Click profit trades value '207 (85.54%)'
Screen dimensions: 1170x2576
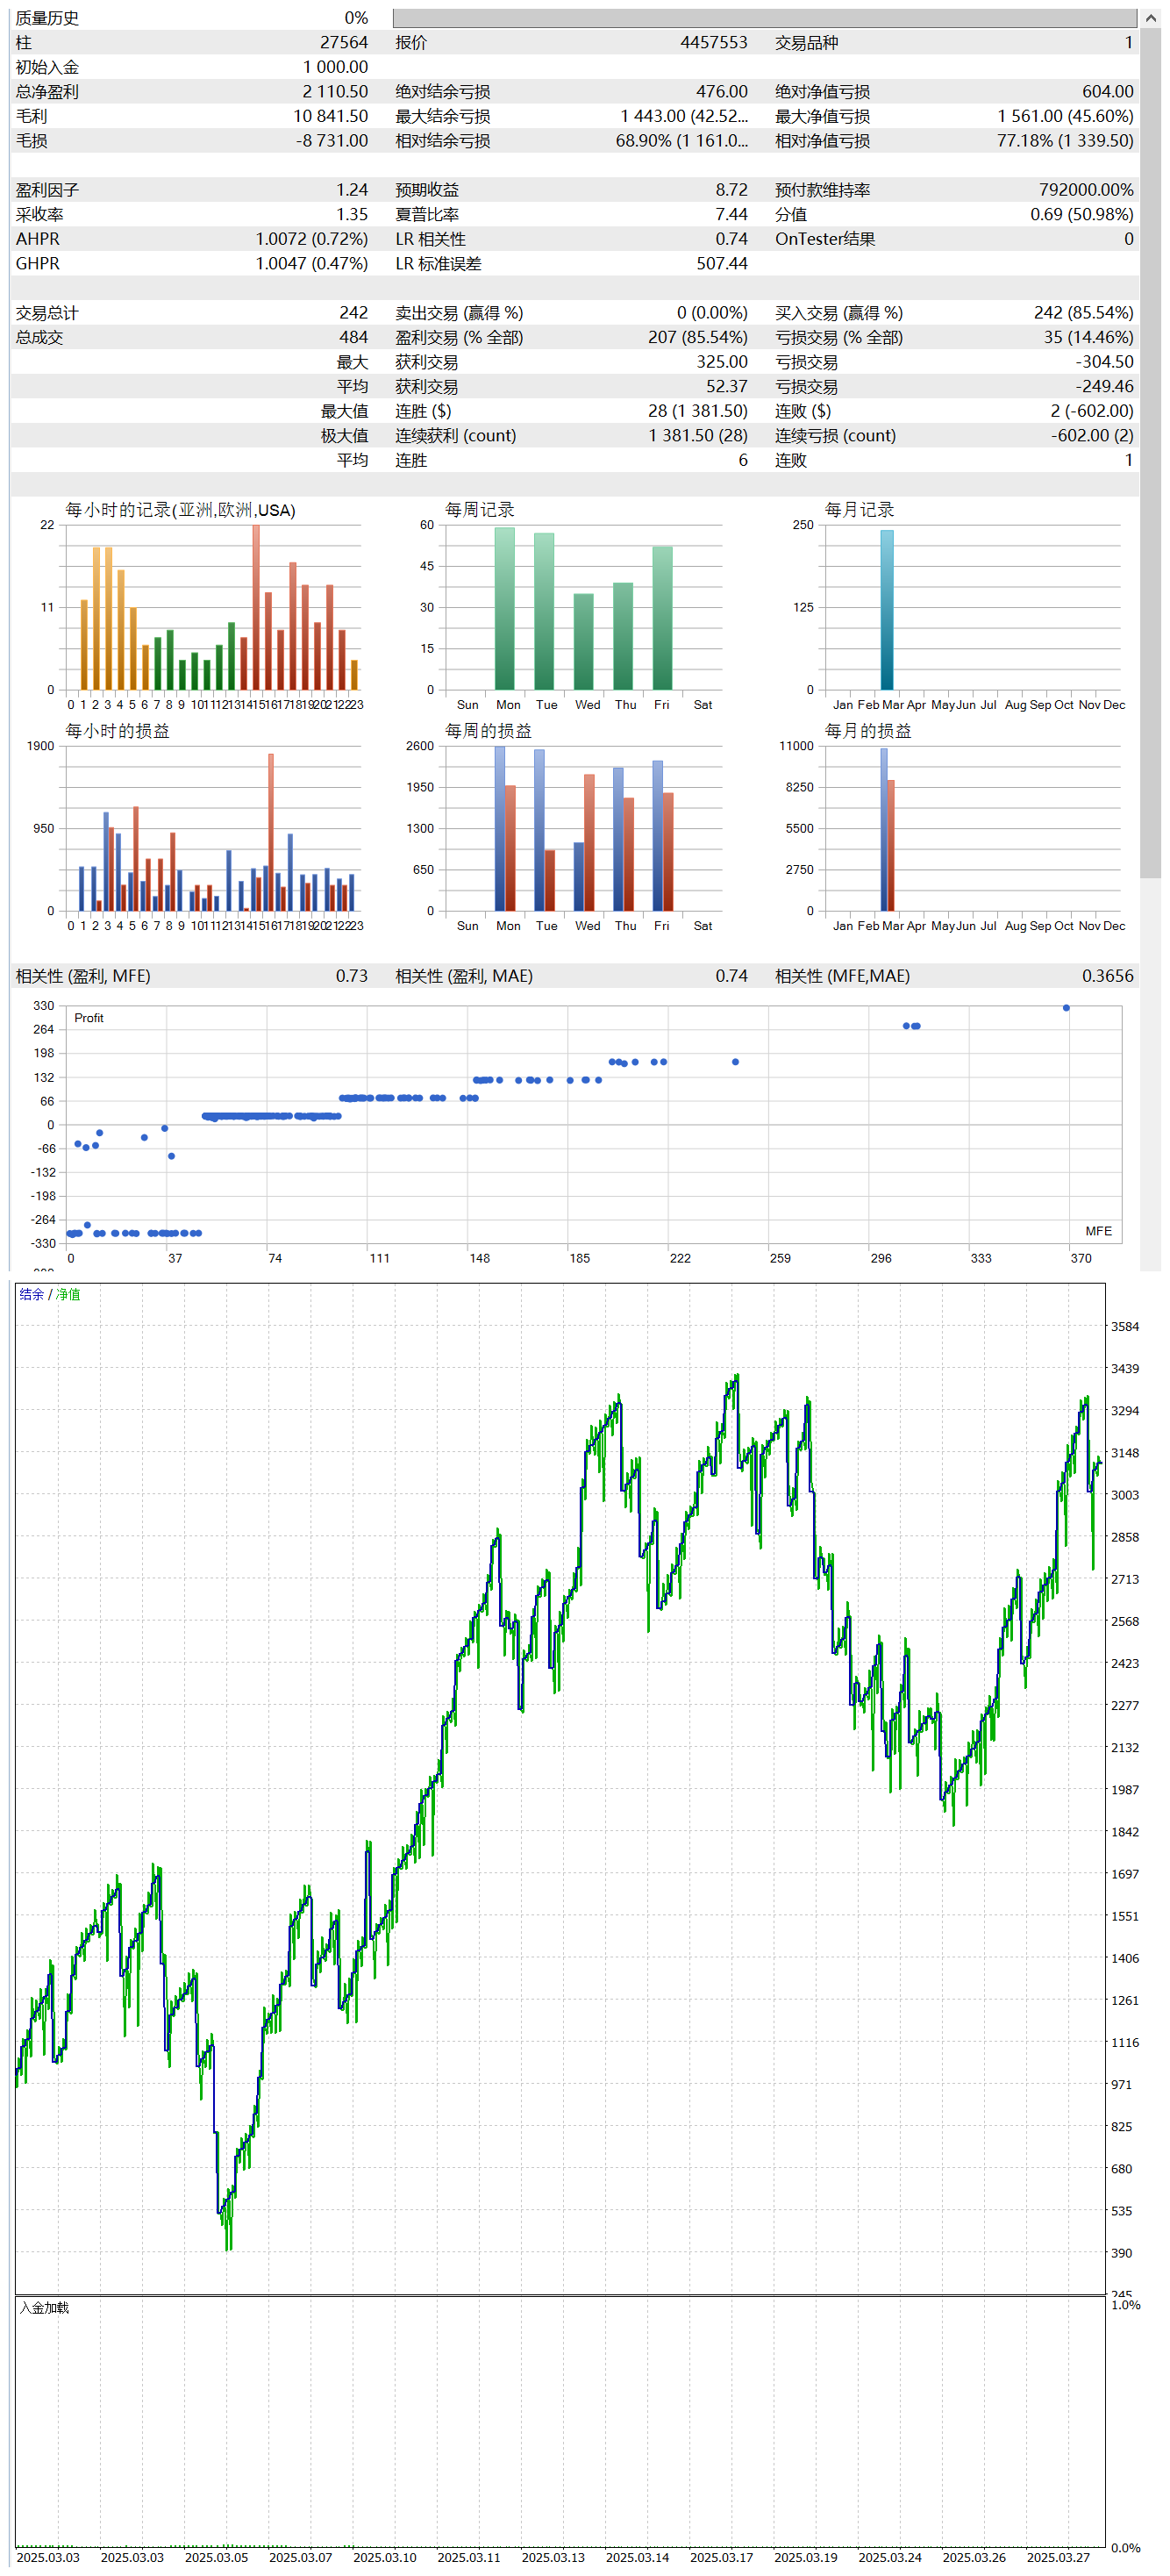click(697, 337)
